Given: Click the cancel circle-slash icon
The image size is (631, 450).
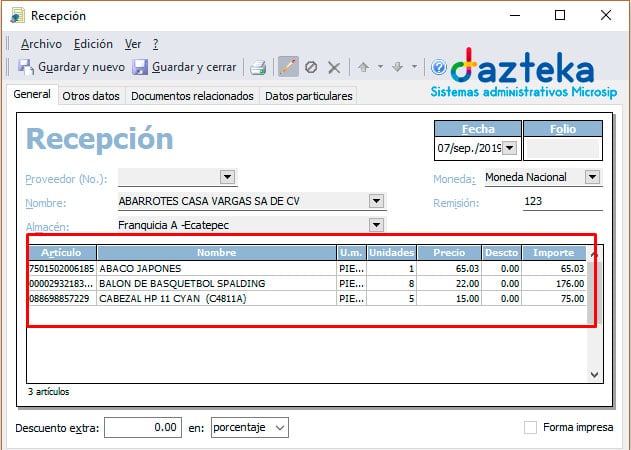Looking at the screenshot, I should click(x=311, y=67).
